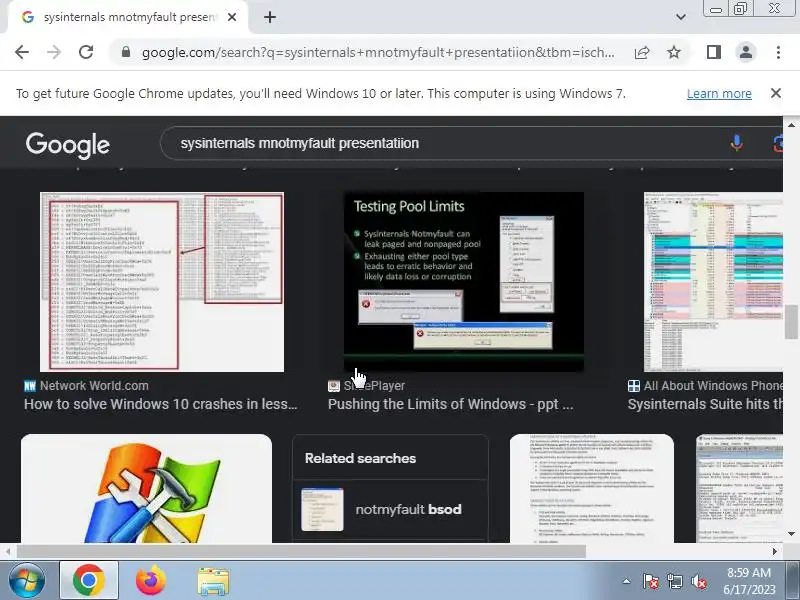This screenshot has height=600, width=800.
Task: Open the Chrome three-dot menu
Action: click(778, 52)
